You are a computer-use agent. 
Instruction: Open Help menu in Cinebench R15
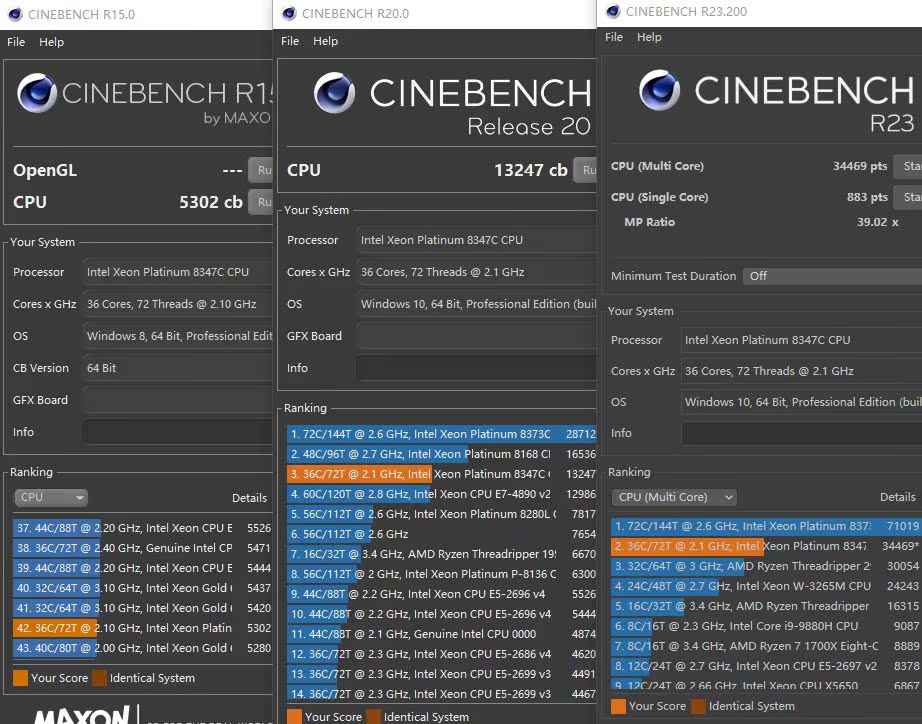coord(51,42)
